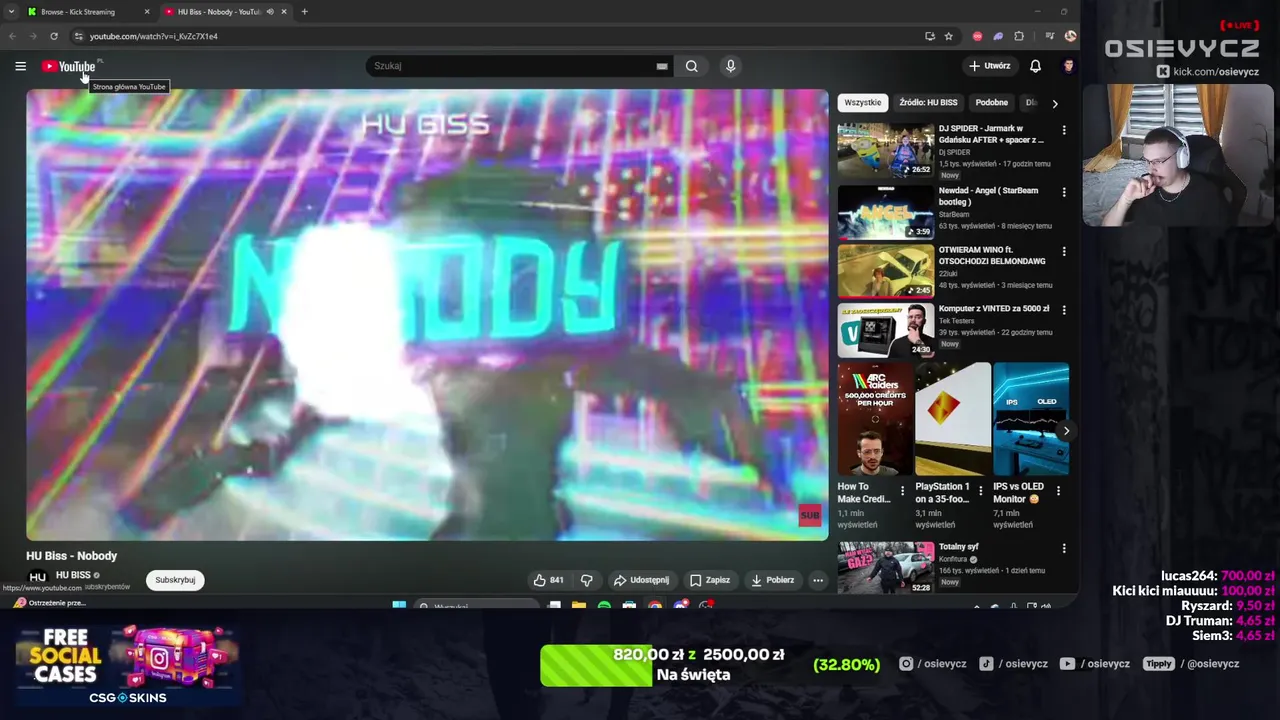Open options menu for OTWIERAM WINO video

tap(1064, 251)
